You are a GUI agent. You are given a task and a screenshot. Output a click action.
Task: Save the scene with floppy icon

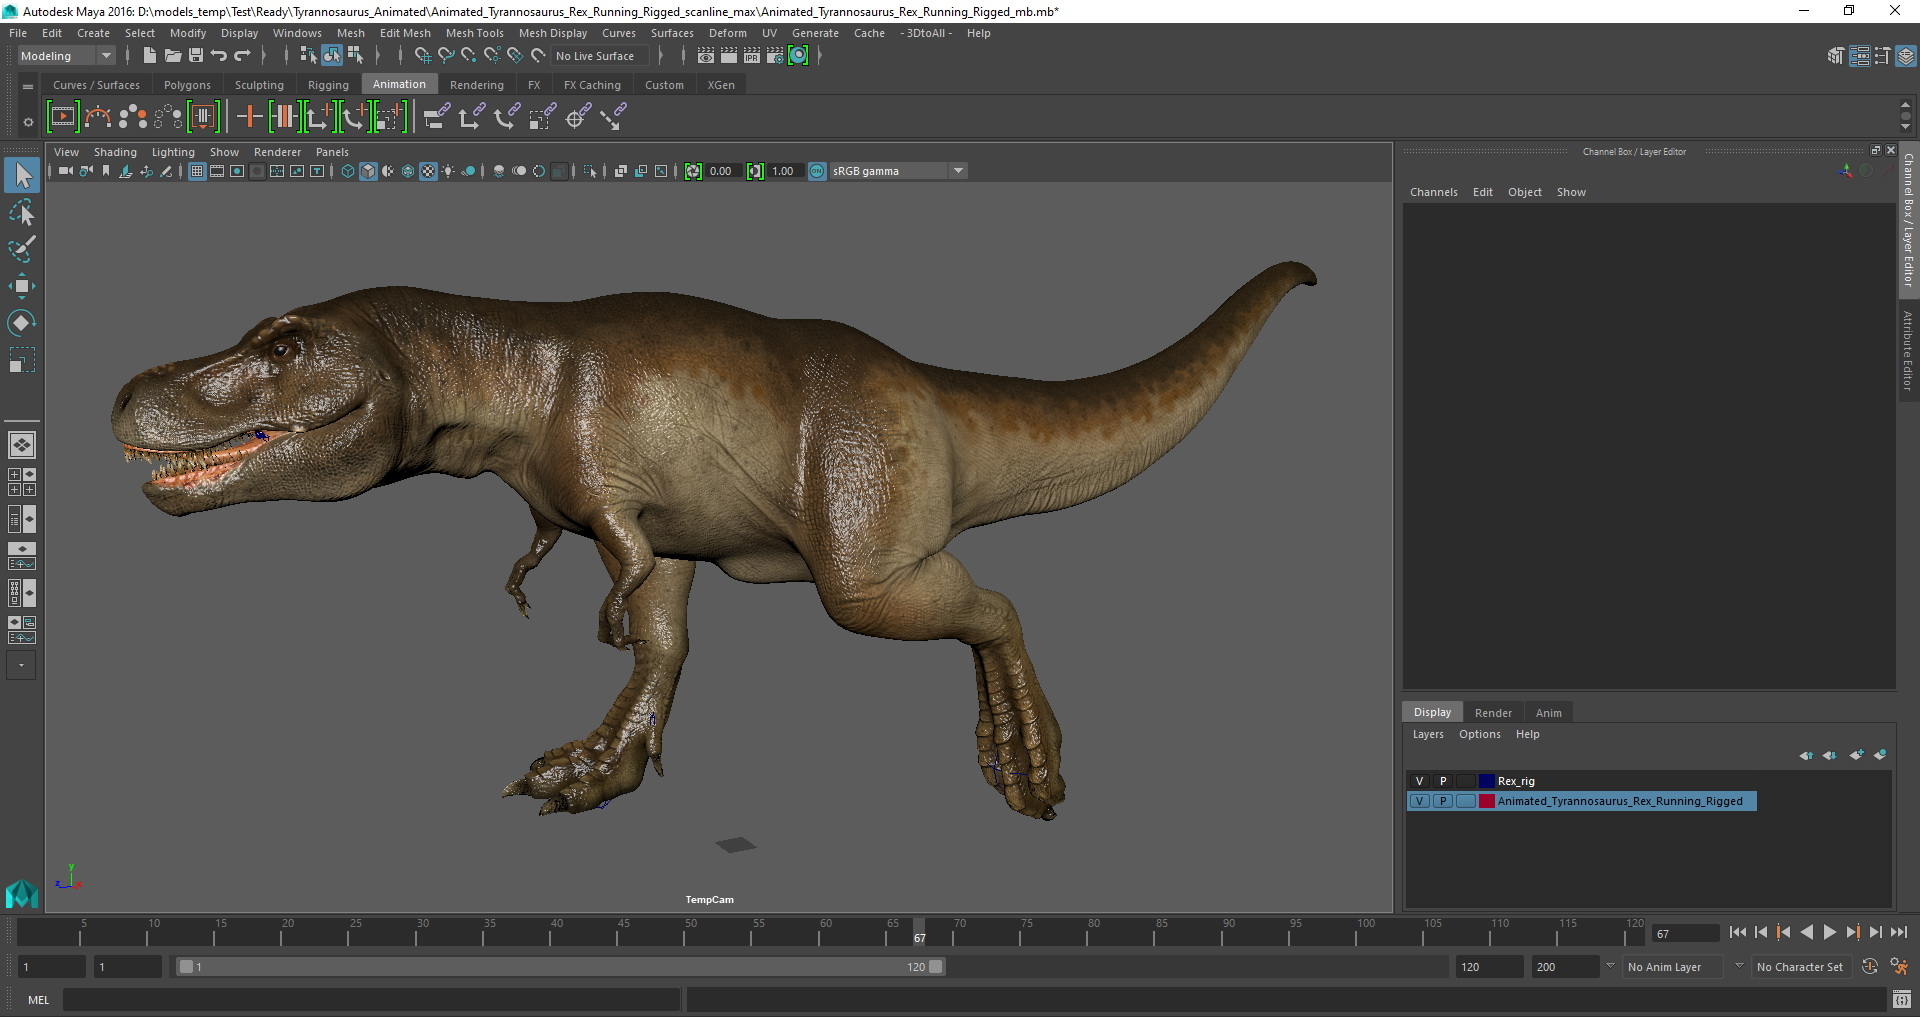(x=196, y=56)
